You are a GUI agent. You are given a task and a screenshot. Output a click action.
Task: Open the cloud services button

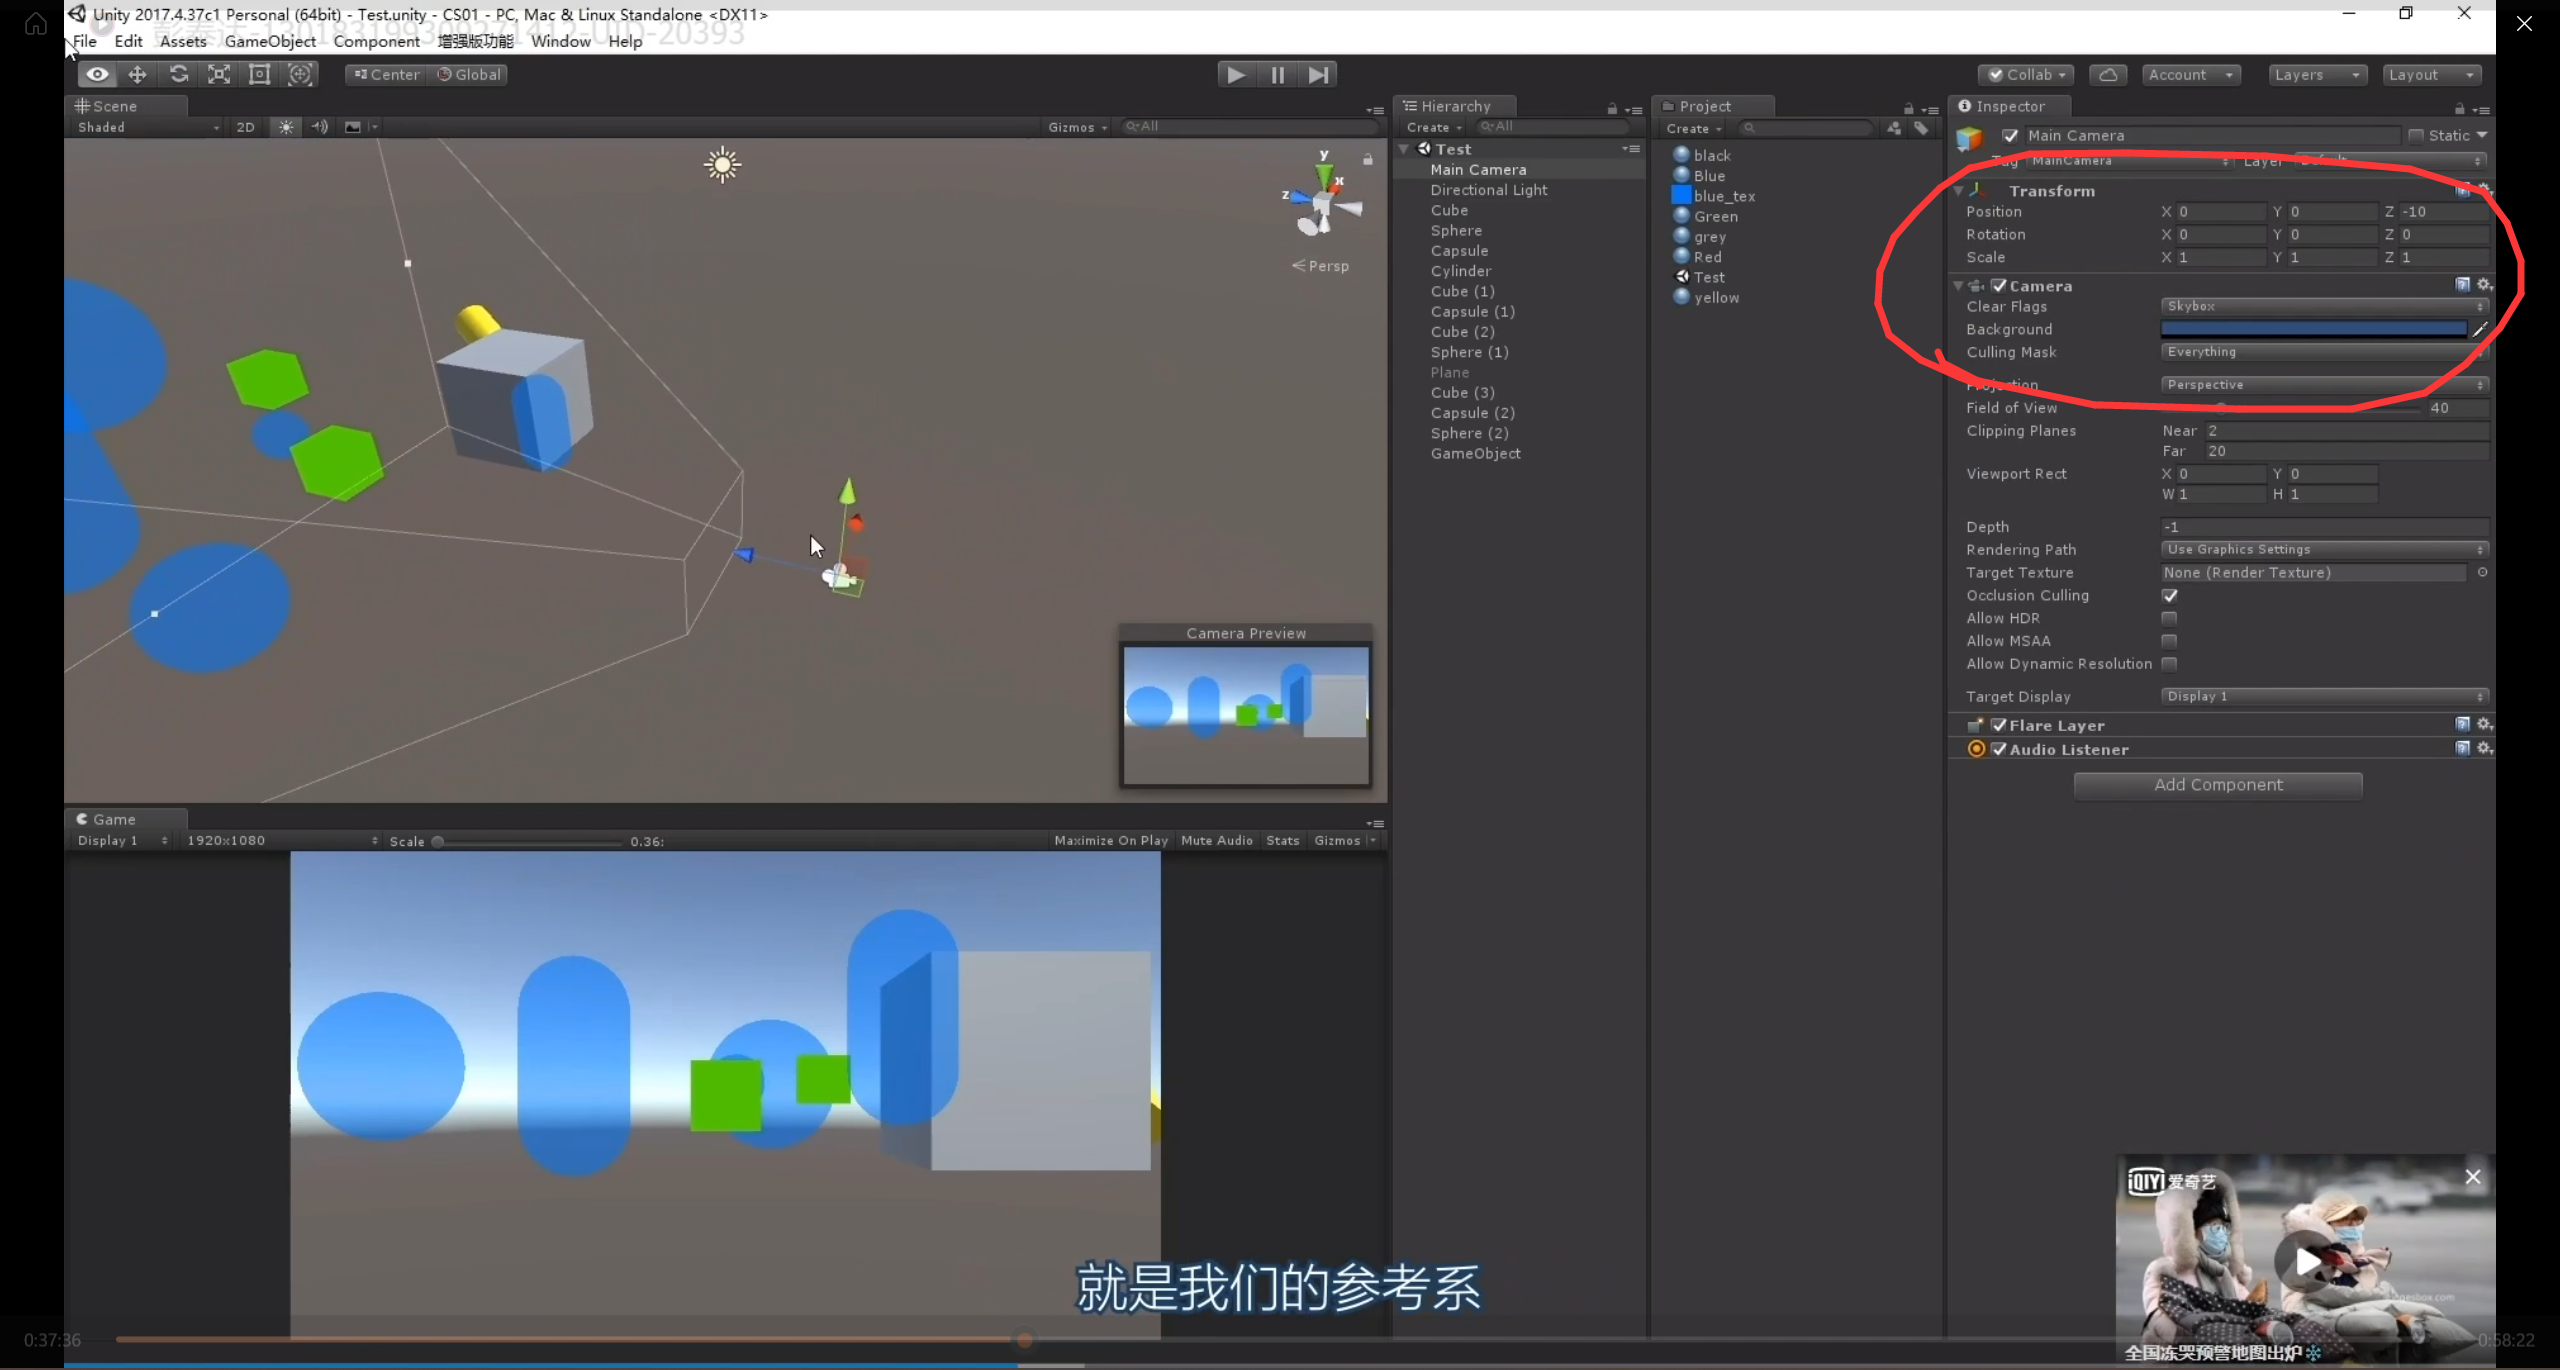[2107, 75]
